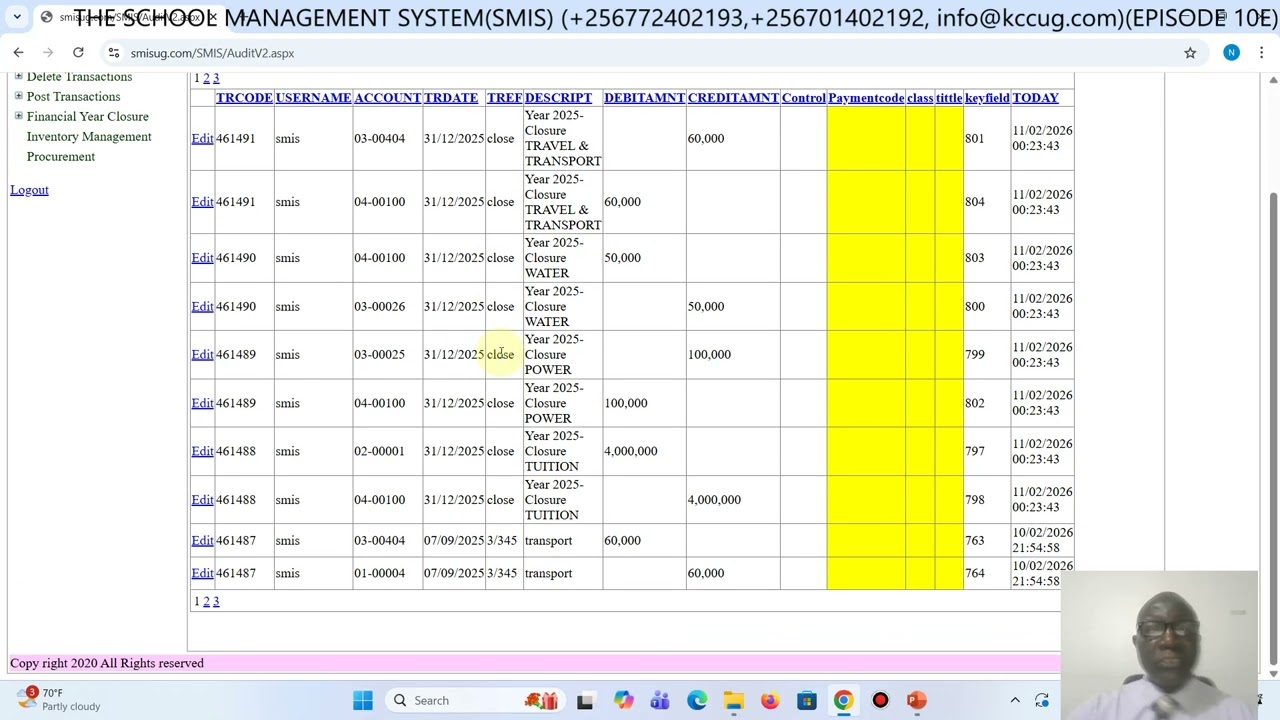Expand the Post Transactions tree node
The image size is (1280, 720).
(x=18, y=96)
